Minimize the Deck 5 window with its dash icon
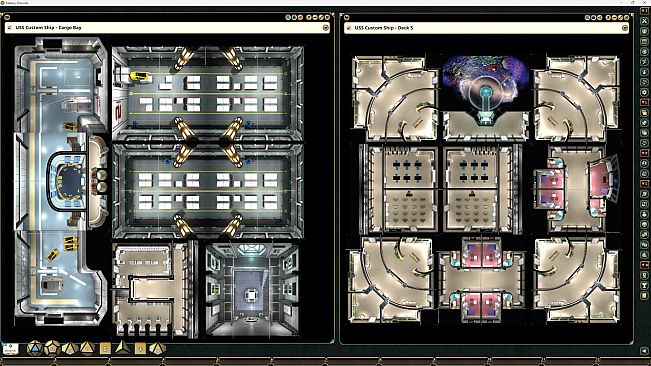Viewport: 651px width, 366px height. pos(614,17)
